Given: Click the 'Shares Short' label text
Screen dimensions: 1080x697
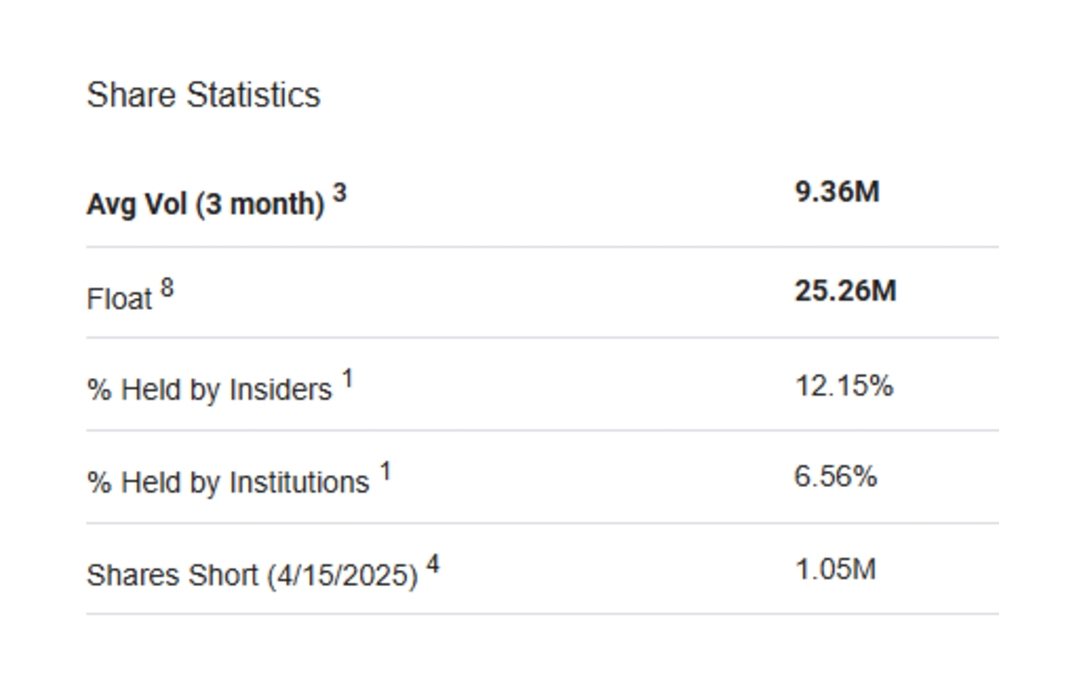Looking at the screenshot, I should pyautogui.click(x=172, y=576).
